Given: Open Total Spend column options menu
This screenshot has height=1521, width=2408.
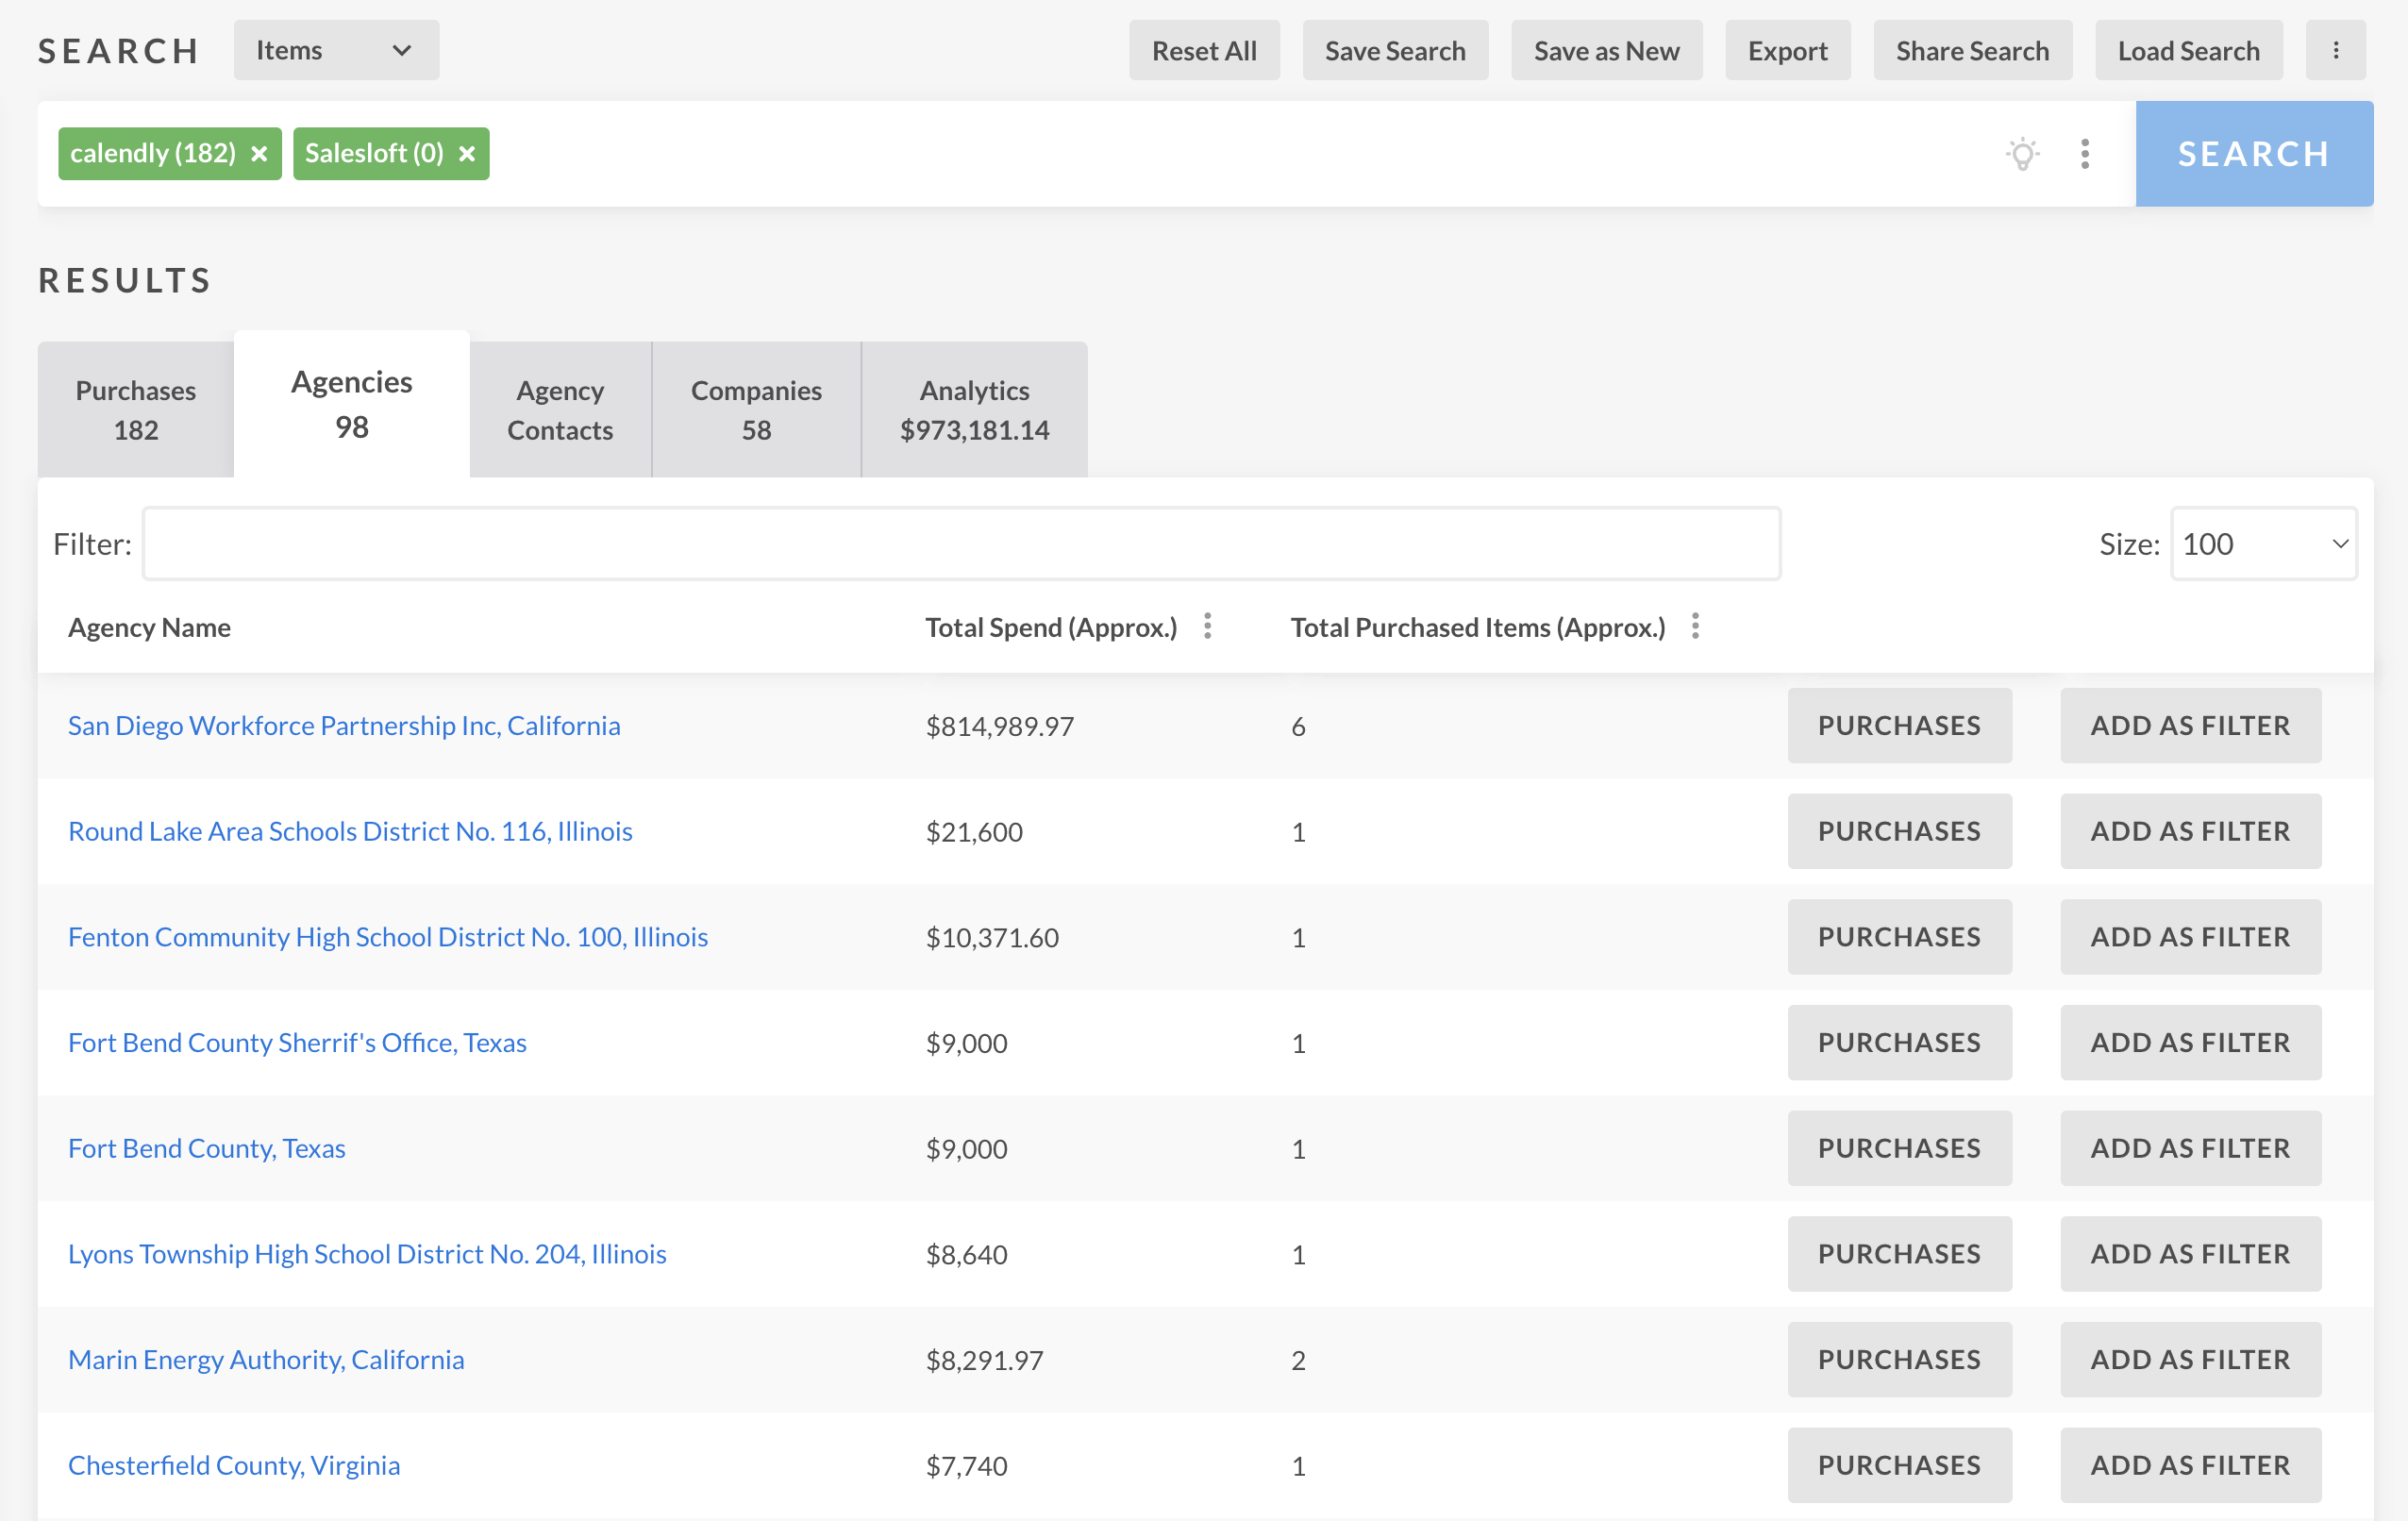Looking at the screenshot, I should click(x=1208, y=627).
